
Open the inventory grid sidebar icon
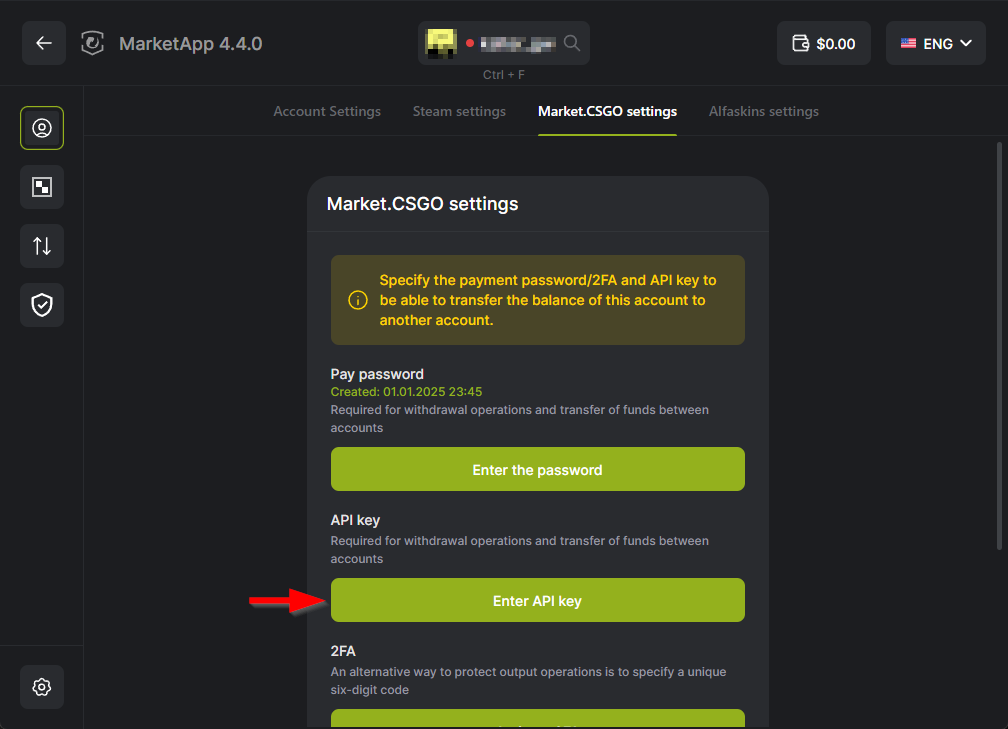pos(42,187)
